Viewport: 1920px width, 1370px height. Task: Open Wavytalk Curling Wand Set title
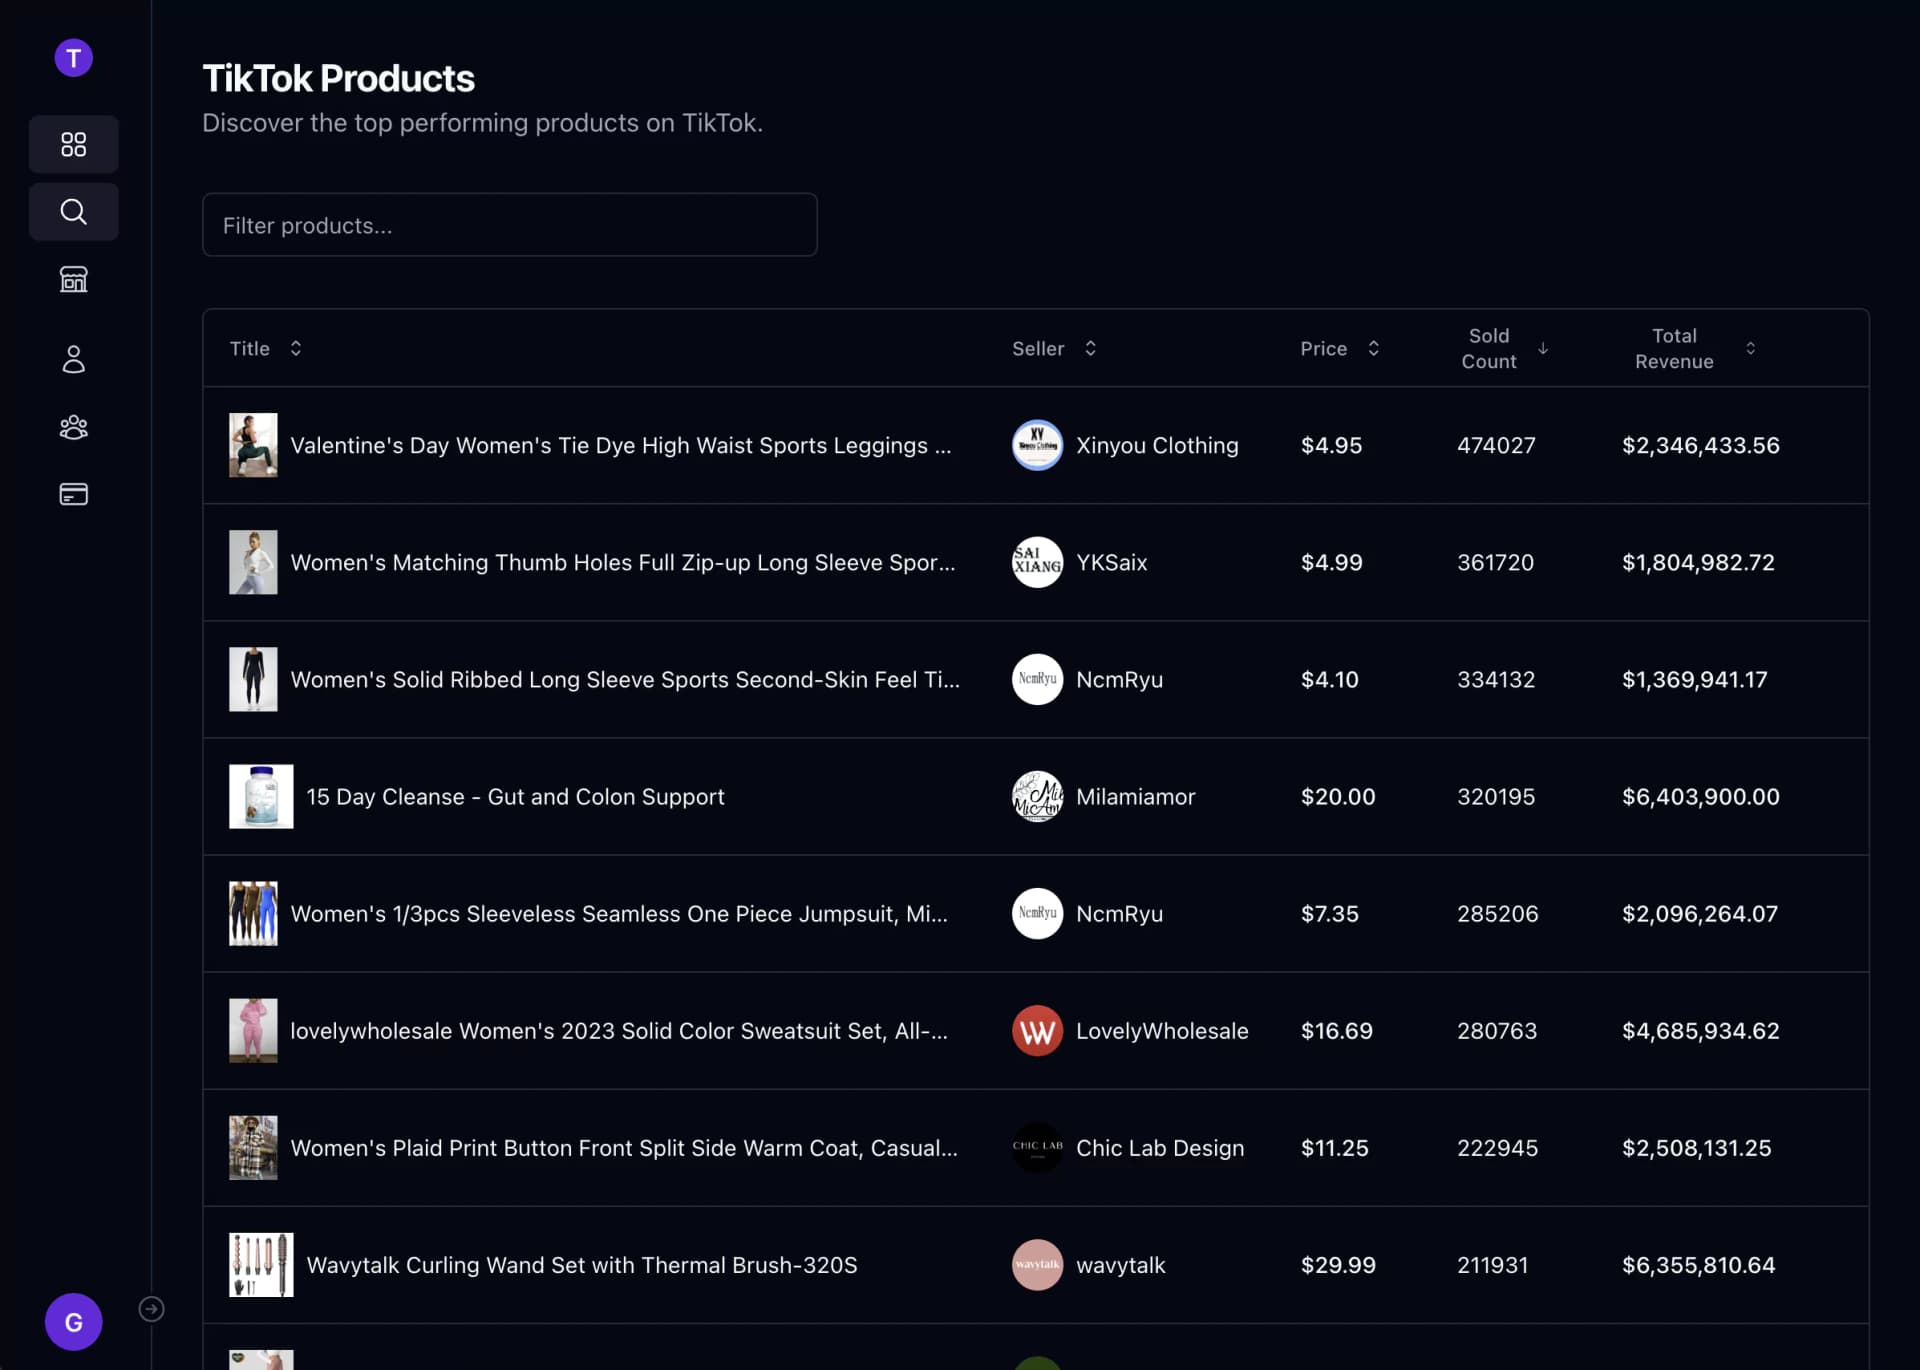coord(582,1265)
